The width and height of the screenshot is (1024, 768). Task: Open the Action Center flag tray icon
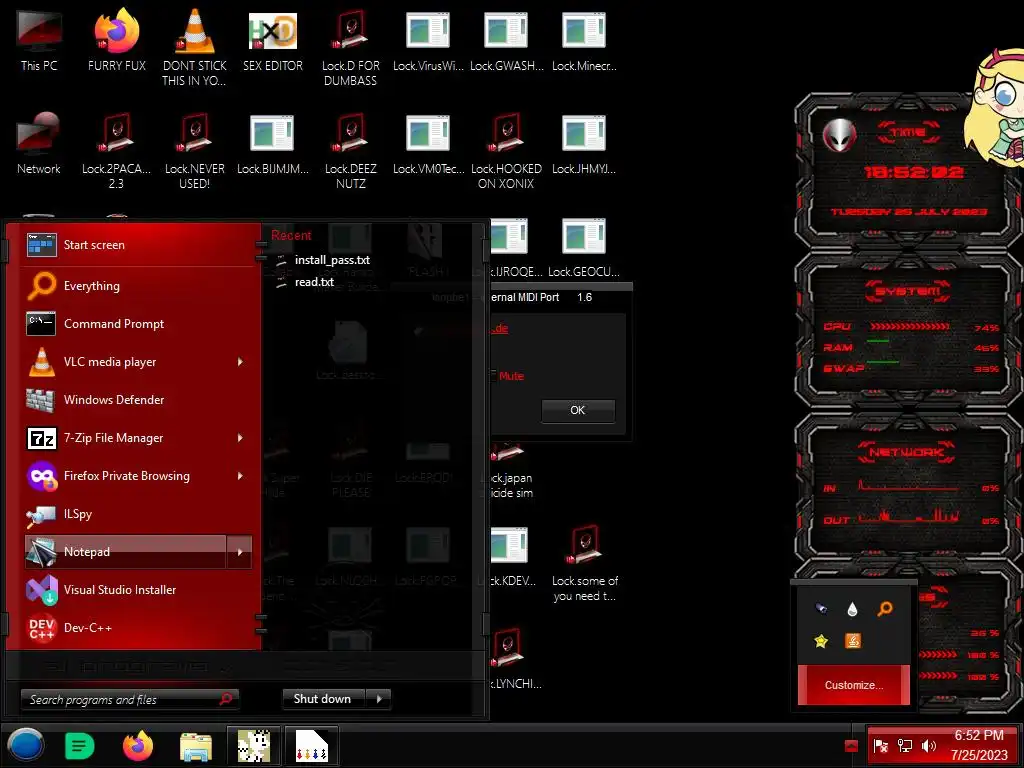[880, 745]
